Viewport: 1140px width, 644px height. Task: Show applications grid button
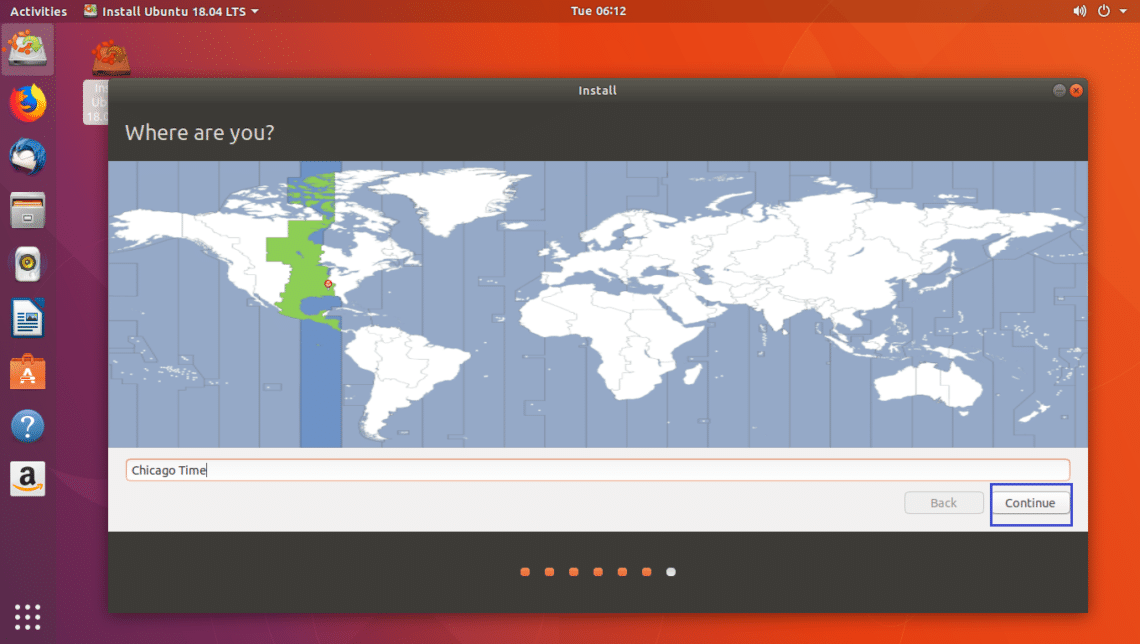pyautogui.click(x=28, y=617)
